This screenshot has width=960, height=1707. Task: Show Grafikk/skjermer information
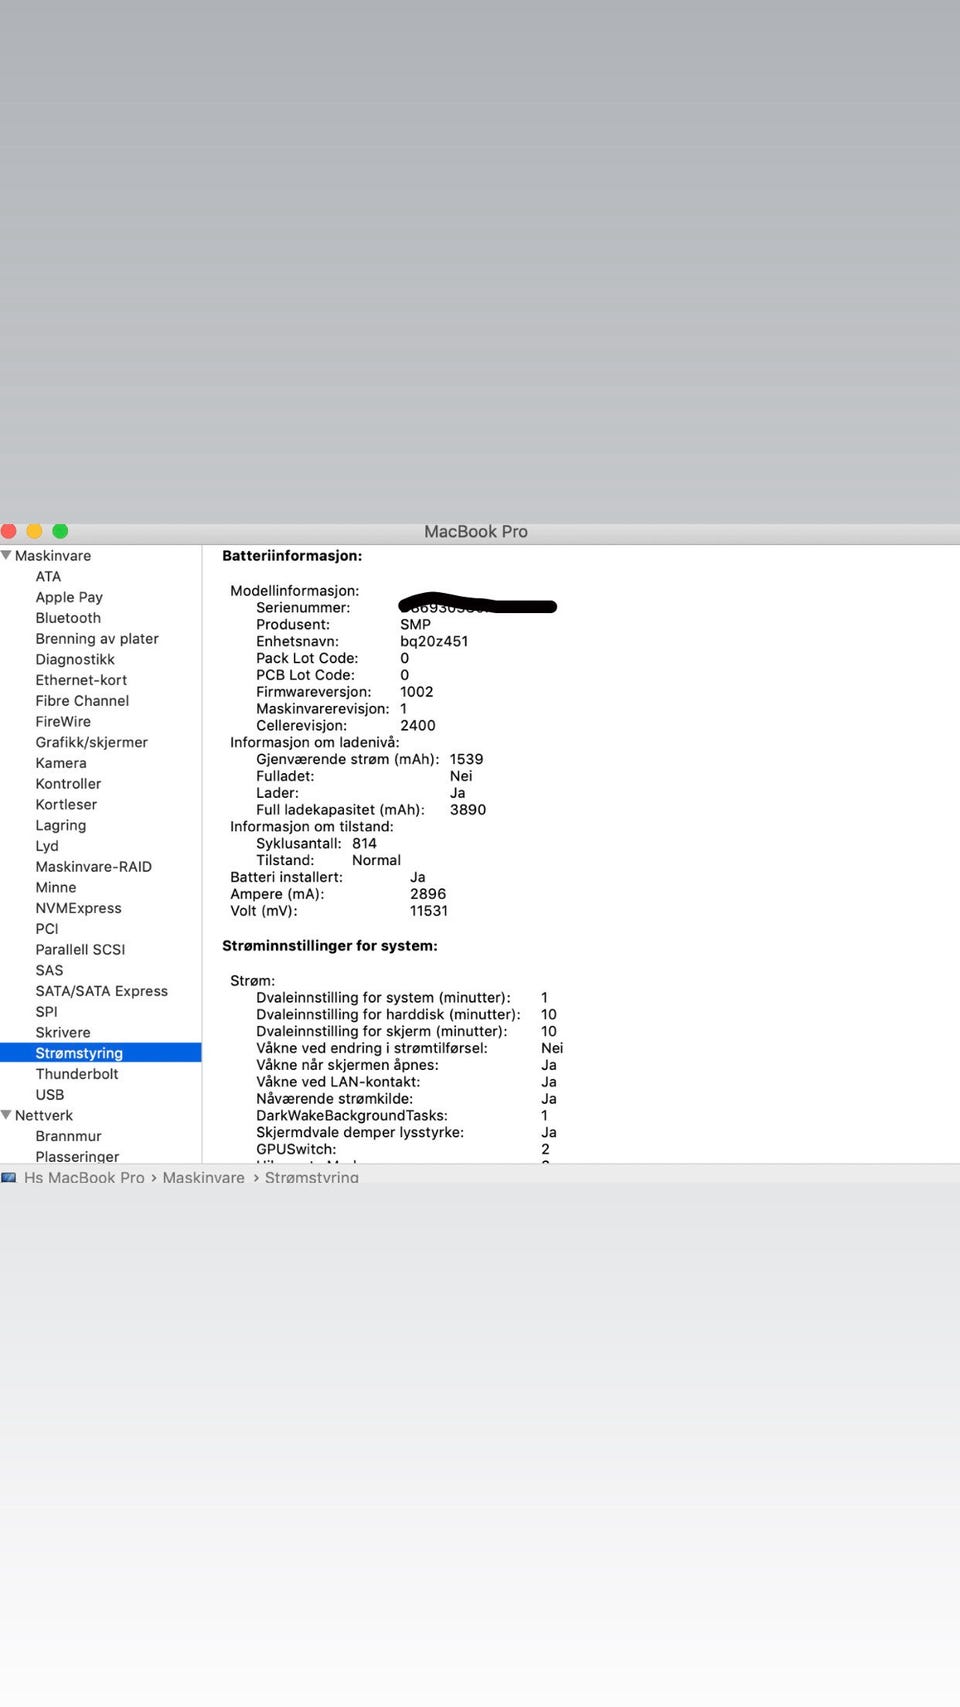(x=91, y=742)
